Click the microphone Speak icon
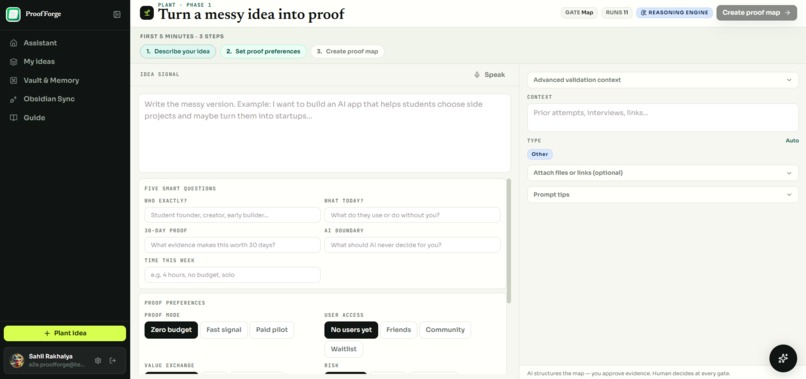Screen dimensions: 806x379 click(x=477, y=75)
